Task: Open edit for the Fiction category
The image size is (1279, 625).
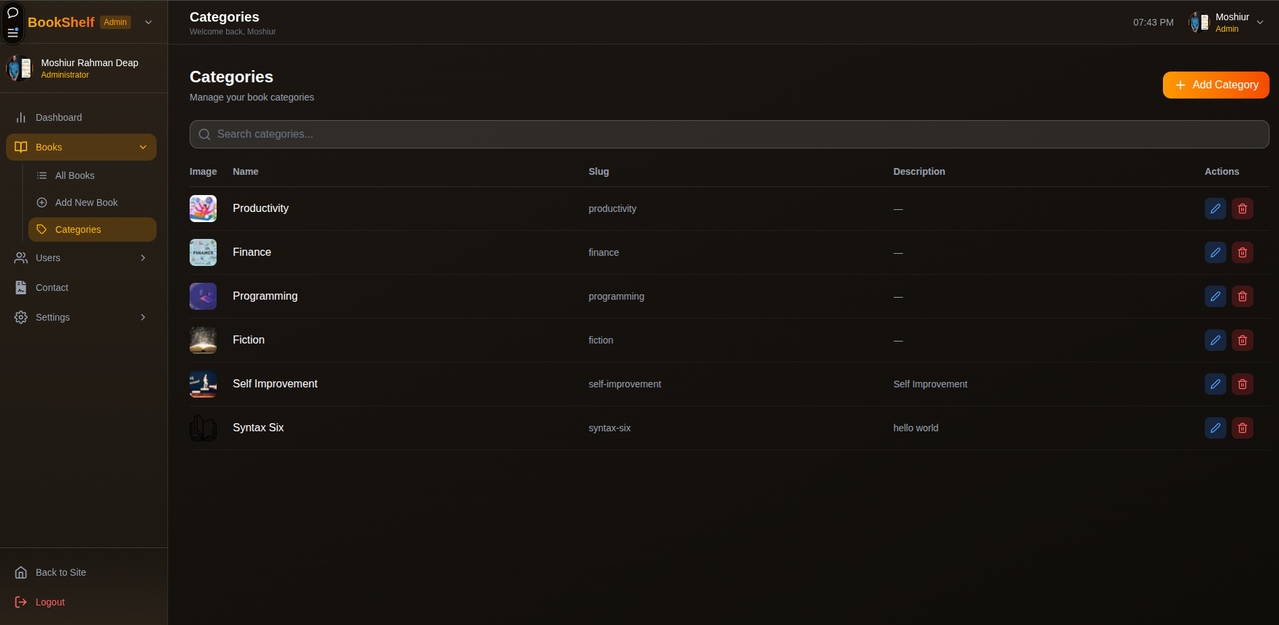Action: point(1215,340)
